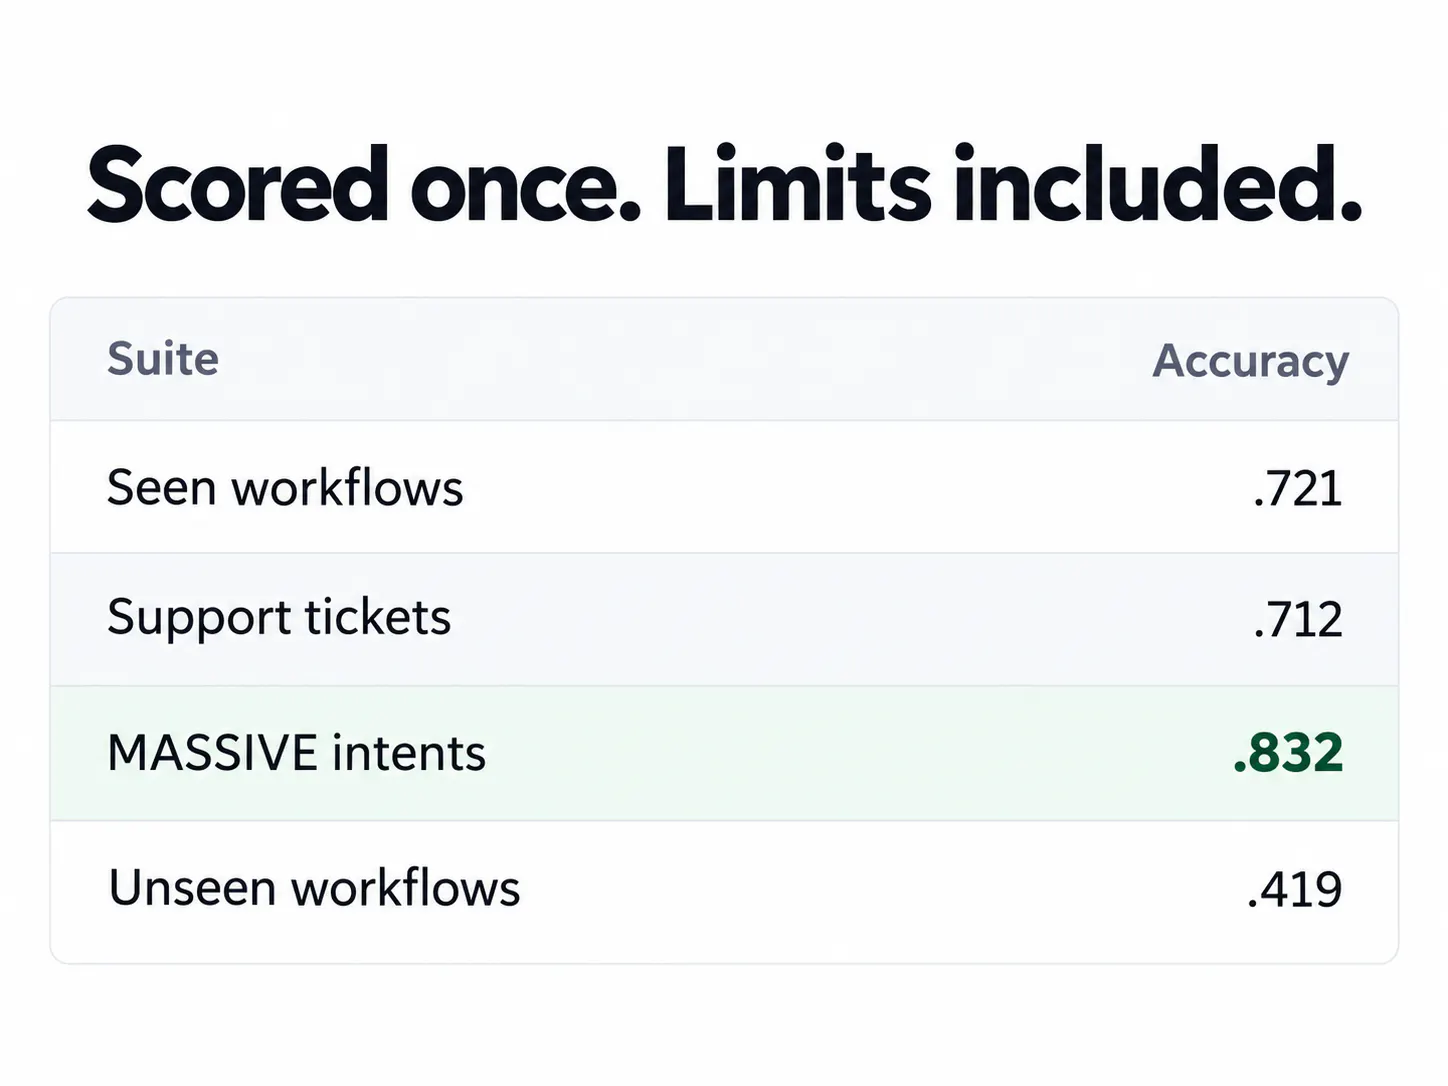Click the word "Support" in the table
This screenshot has height=1086, width=1448.
click(x=198, y=619)
